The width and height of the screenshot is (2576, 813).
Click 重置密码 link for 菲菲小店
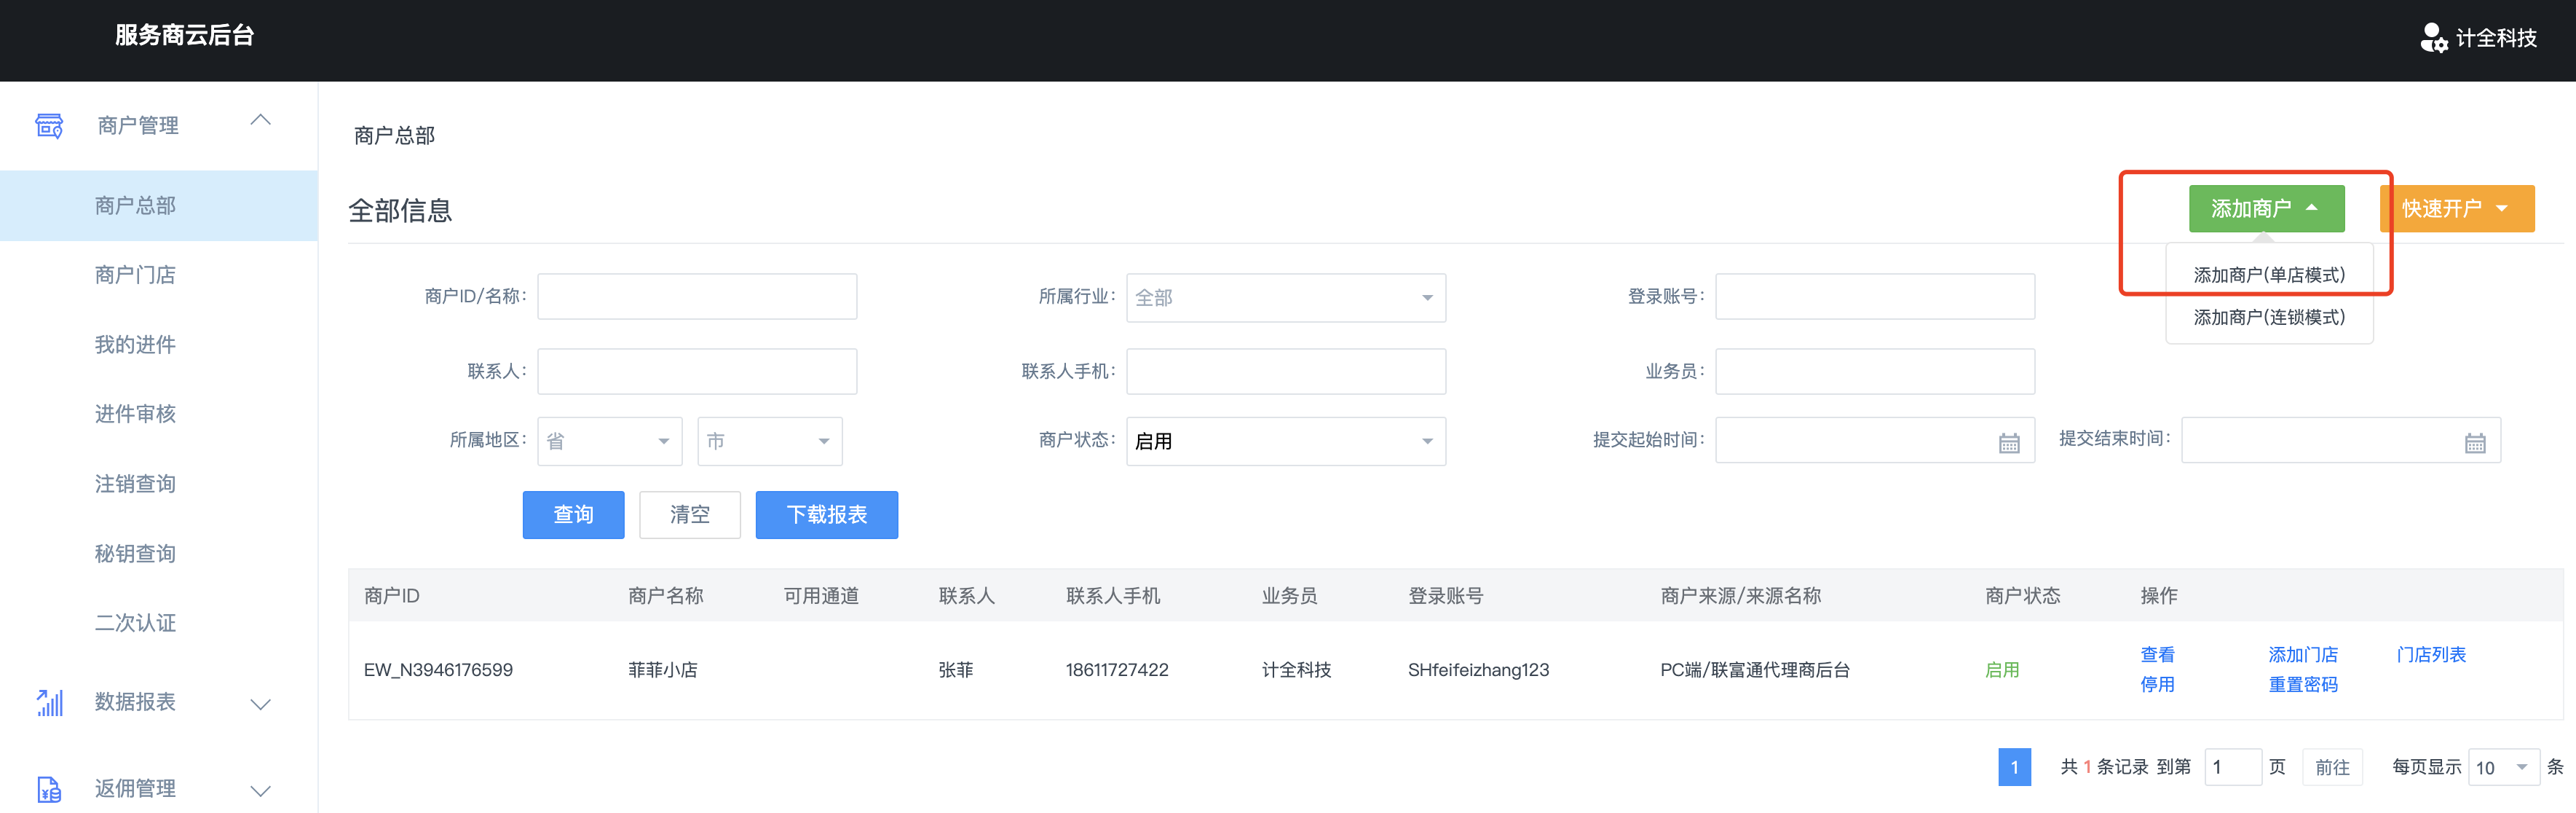2302,685
